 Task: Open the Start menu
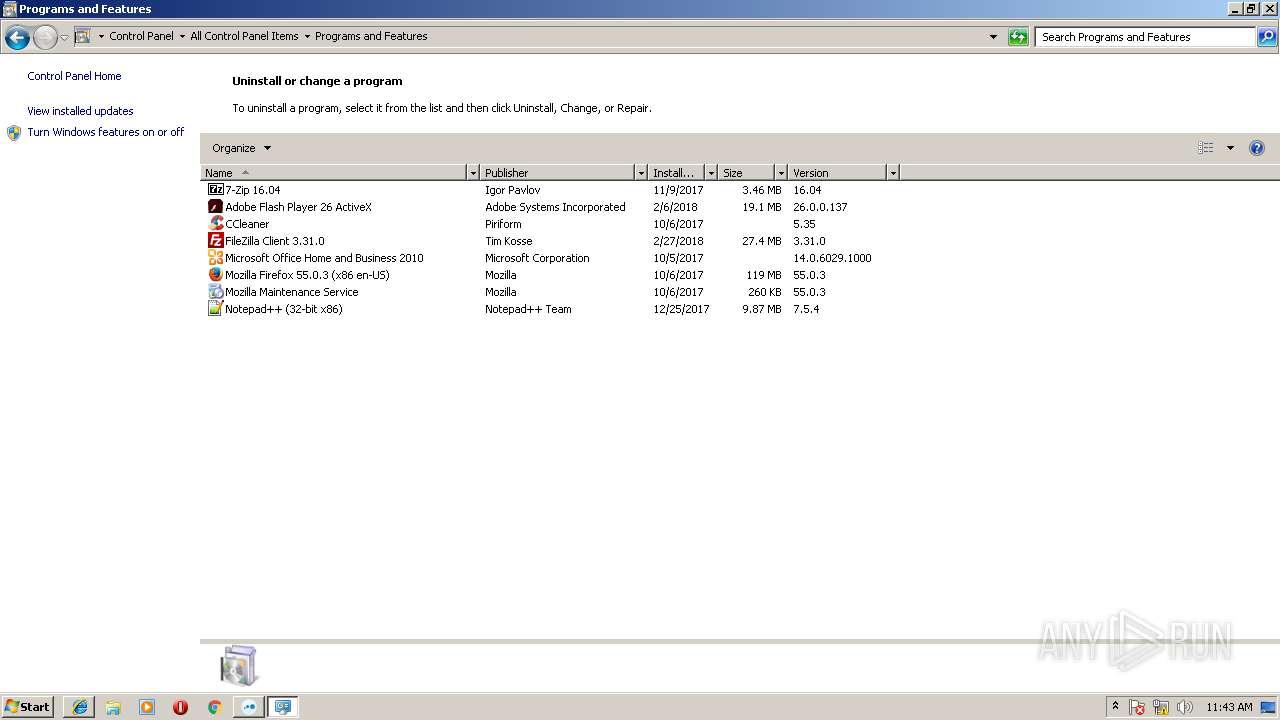[x=28, y=707]
